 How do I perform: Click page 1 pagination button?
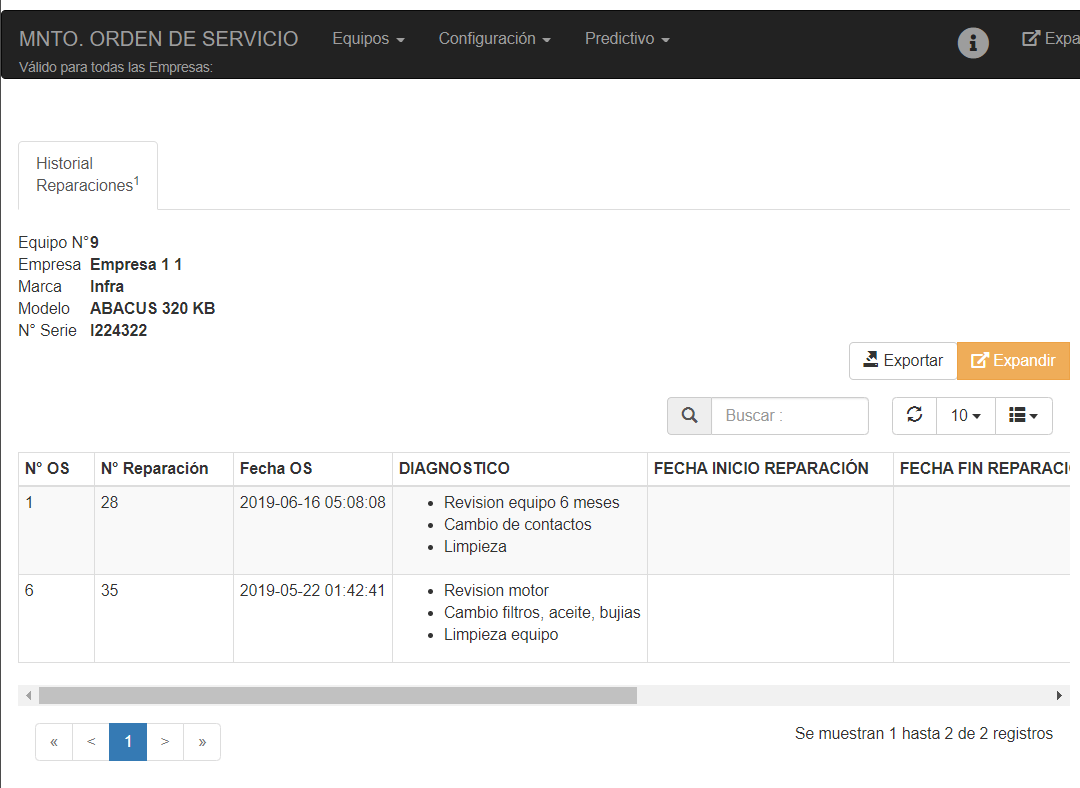pyautogui.click(x=128, y=742)
